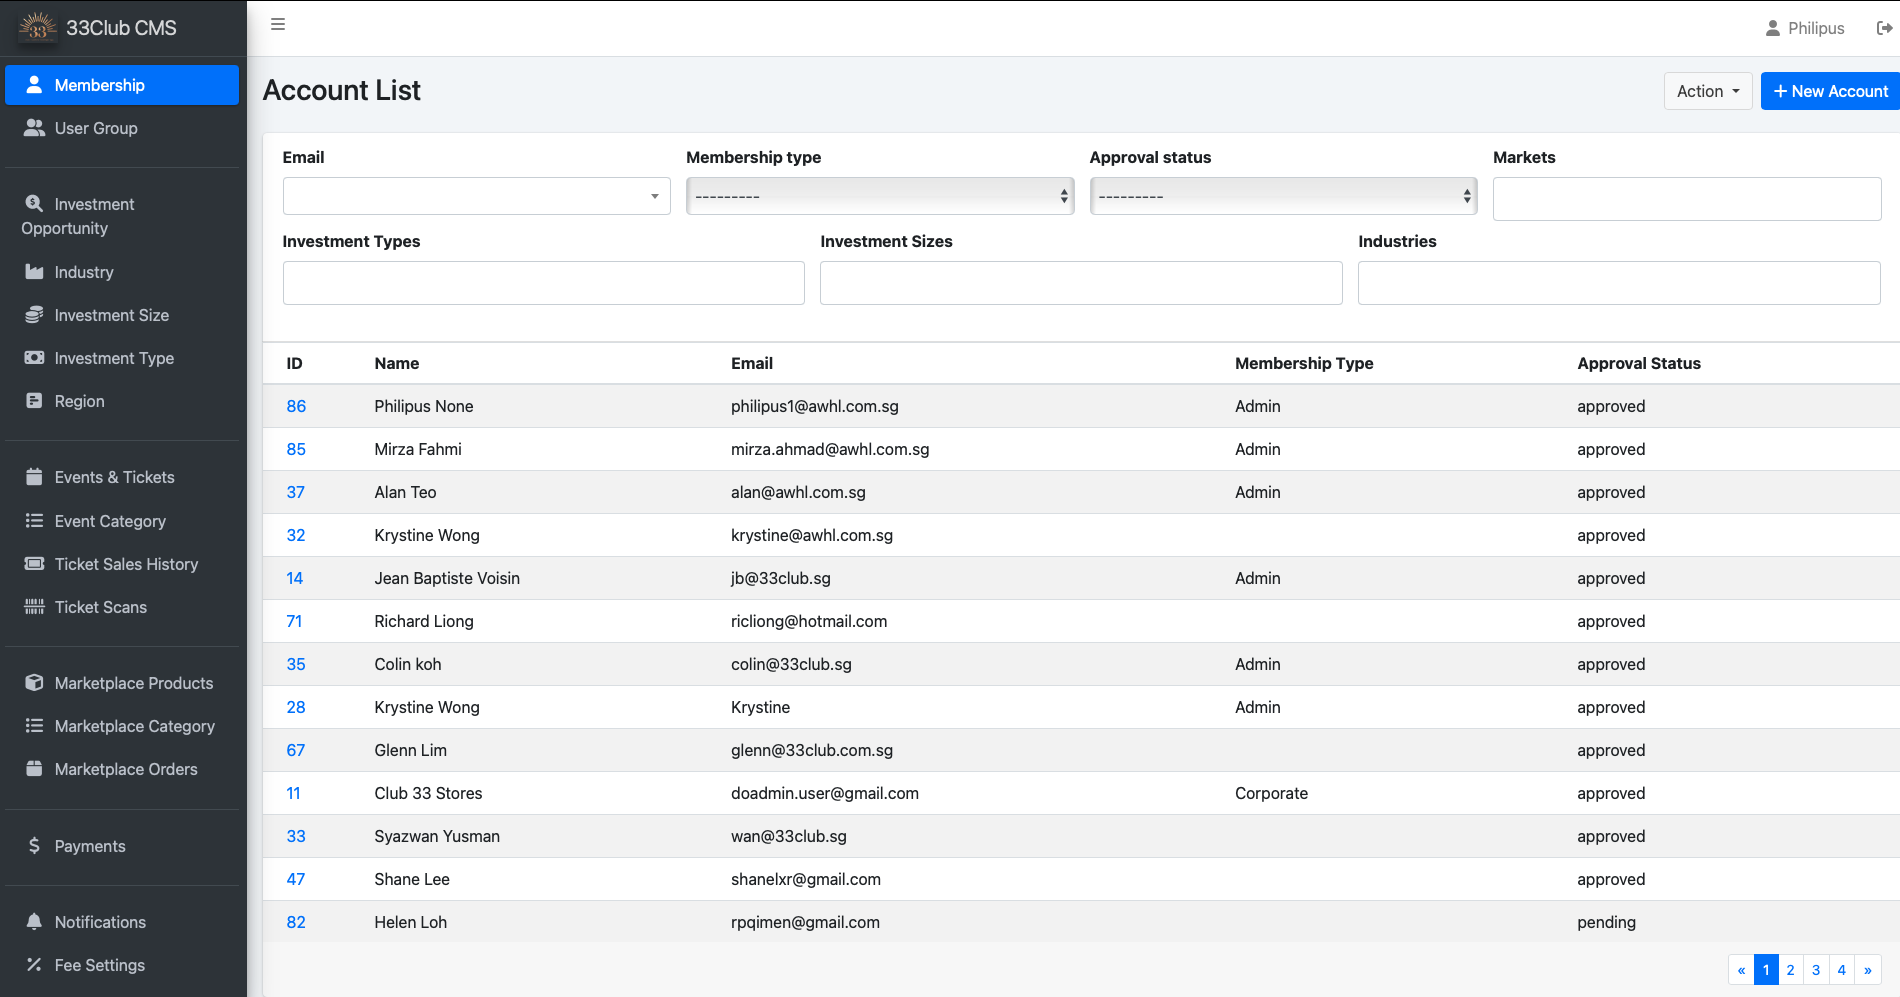Click the Notifications bell icon
The width and height of the screenshot is (1900, 997).
(34, 921)
